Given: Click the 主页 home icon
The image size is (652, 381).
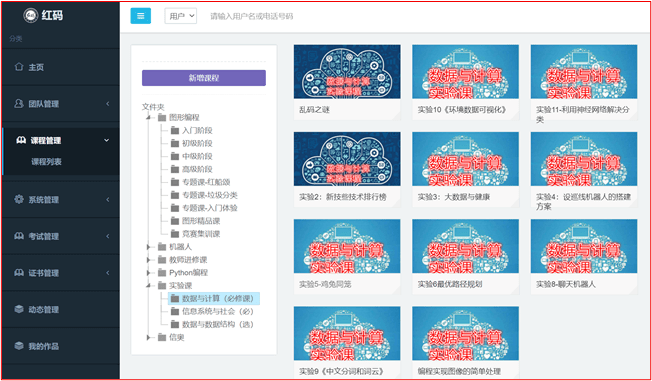Looking at the screenshot, I should click(x=19, y=67).
